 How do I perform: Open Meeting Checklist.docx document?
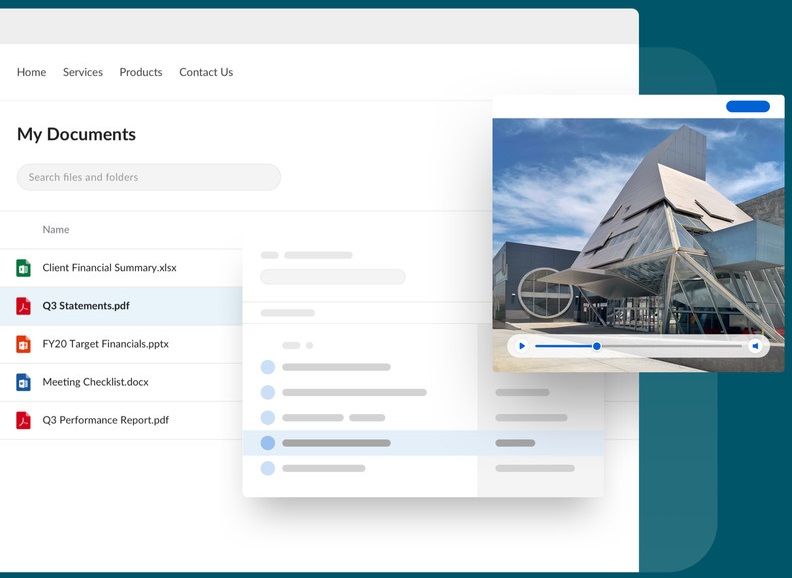tap(95, 382)
